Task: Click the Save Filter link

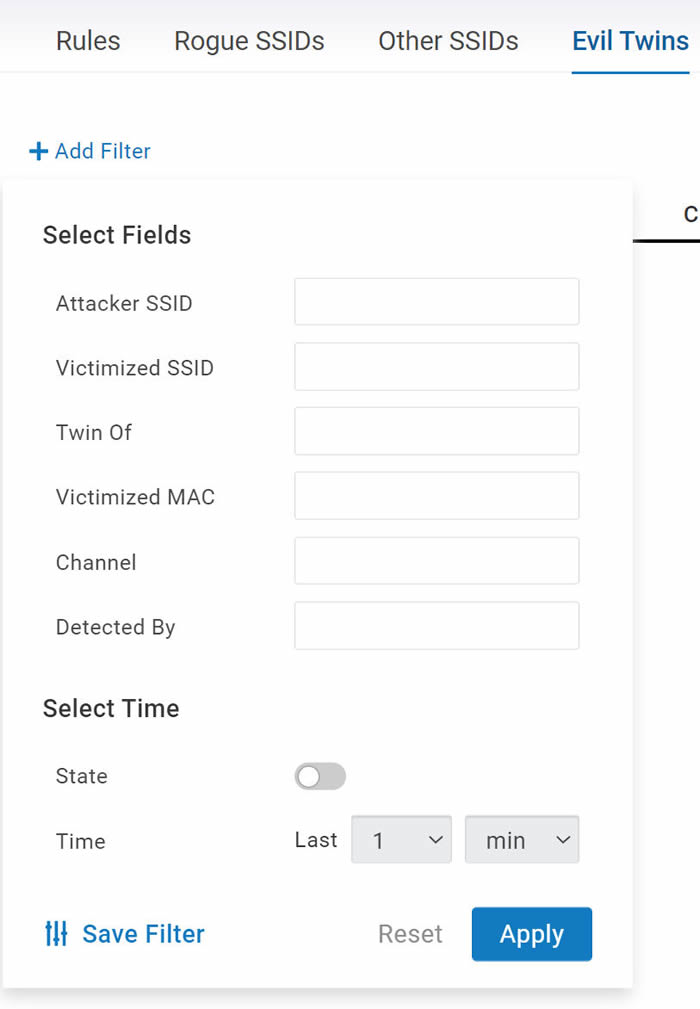Action: pos(143,934)
